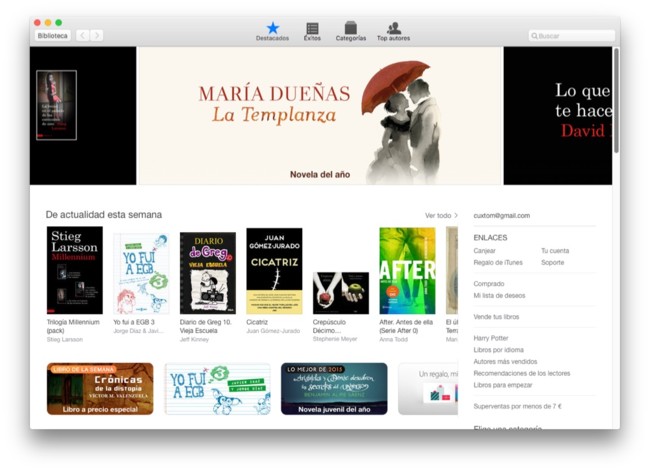This screenshot has width=650, height=472.
Task: Open Libros por idioma link
Action: pyautogui.click(x=498, y=350)
